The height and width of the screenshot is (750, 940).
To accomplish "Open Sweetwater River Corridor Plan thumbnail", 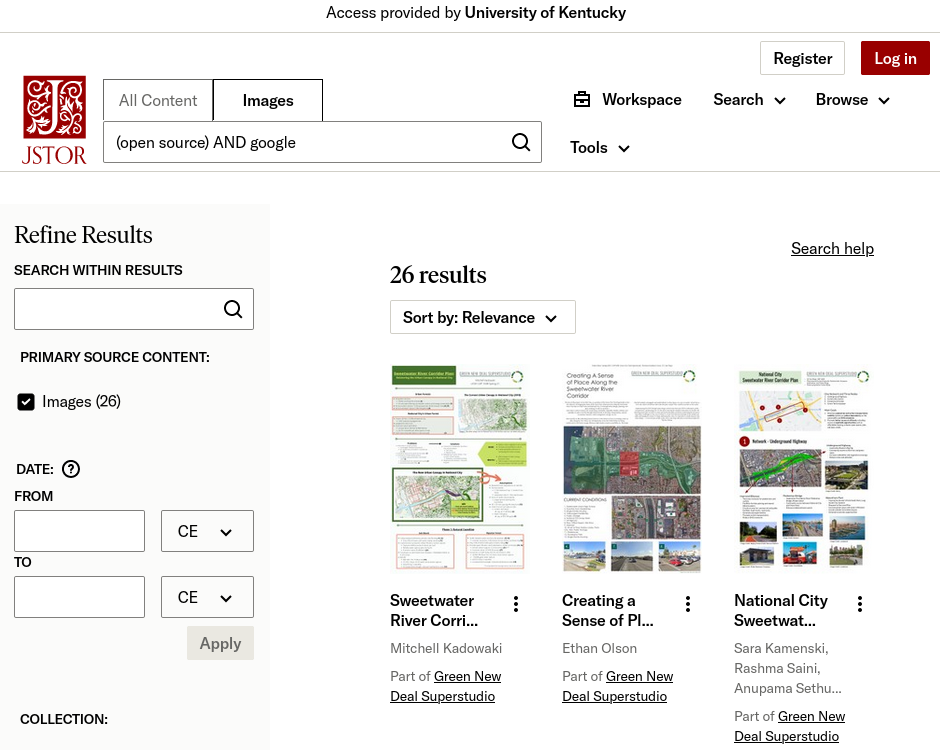I will pyautogui.click(x=459, y=468).
